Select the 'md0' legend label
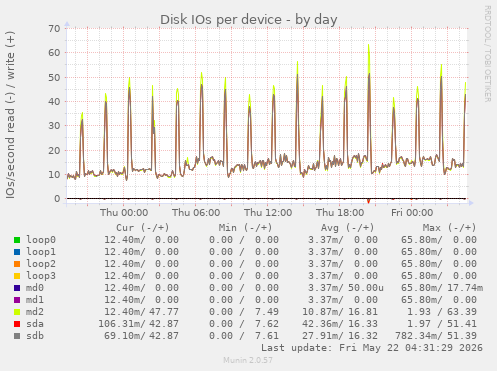The image size is (497, 371). pos(35,288)
